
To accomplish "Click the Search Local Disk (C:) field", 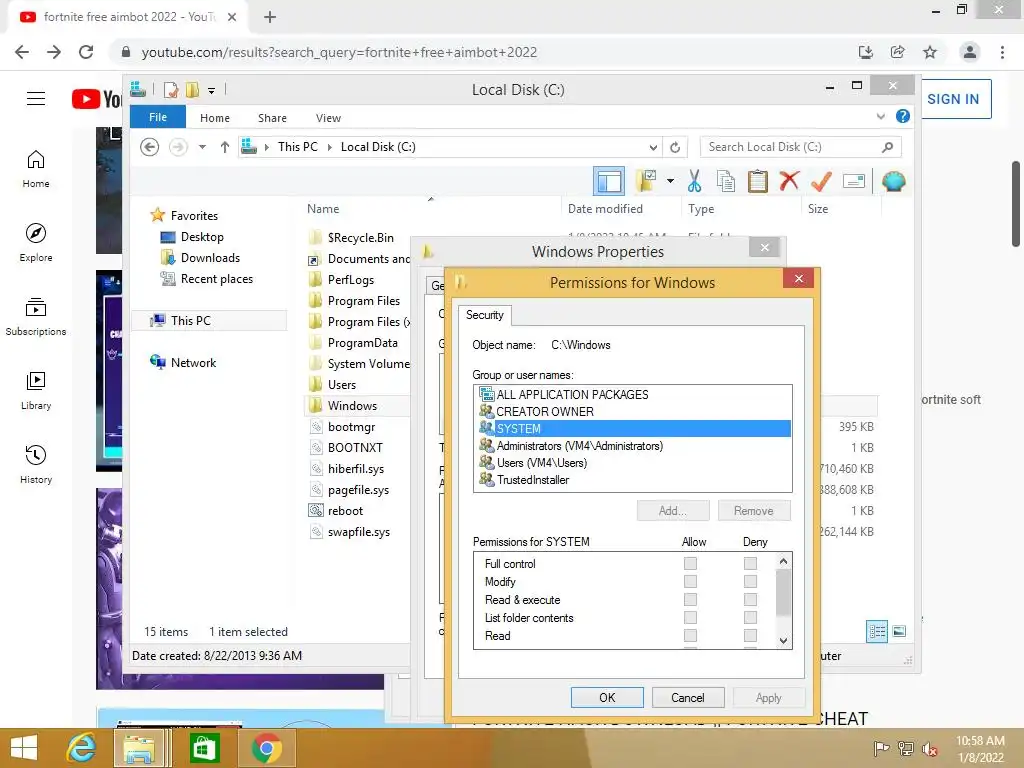I will tap(800, 147).
